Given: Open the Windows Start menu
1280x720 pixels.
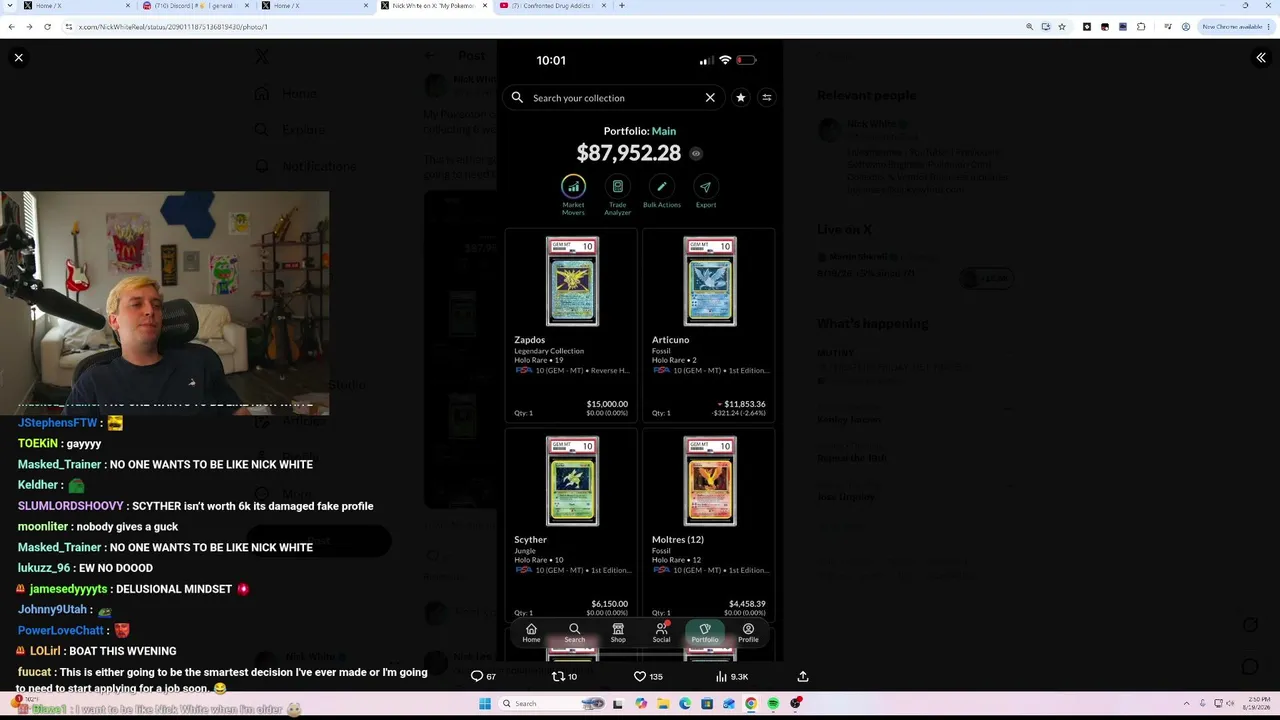Looking at the screenshot, I should pos(485,704).
